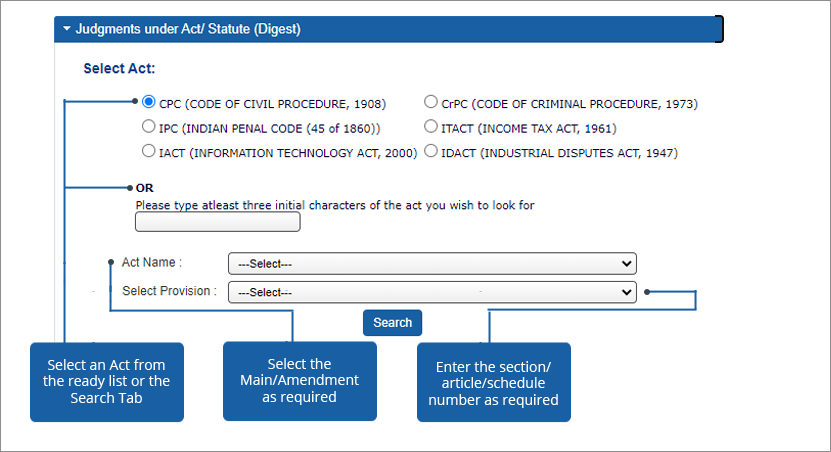831x452 pixels.
Task: Click the 'Select the Main/Amendment' callout box
Action: pos(299,380)
